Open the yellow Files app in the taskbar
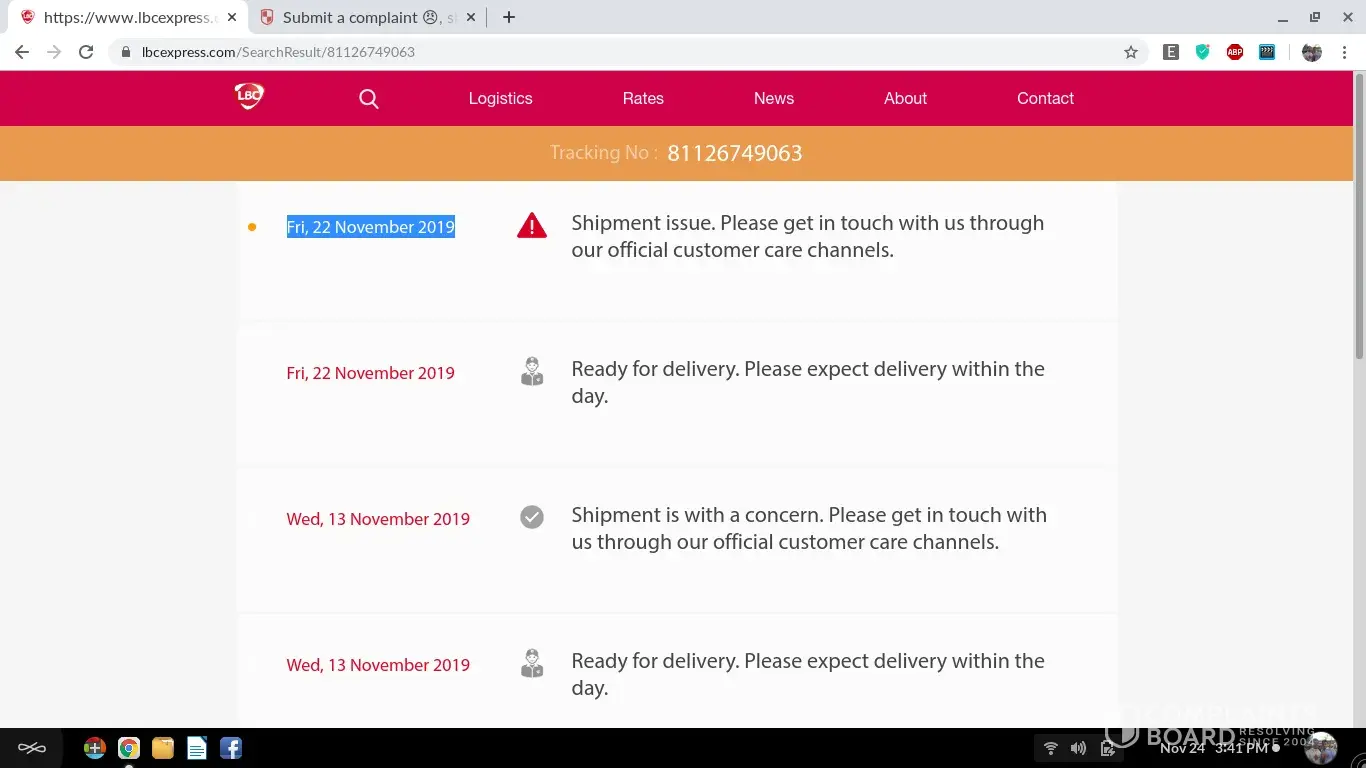 (163, 748)
